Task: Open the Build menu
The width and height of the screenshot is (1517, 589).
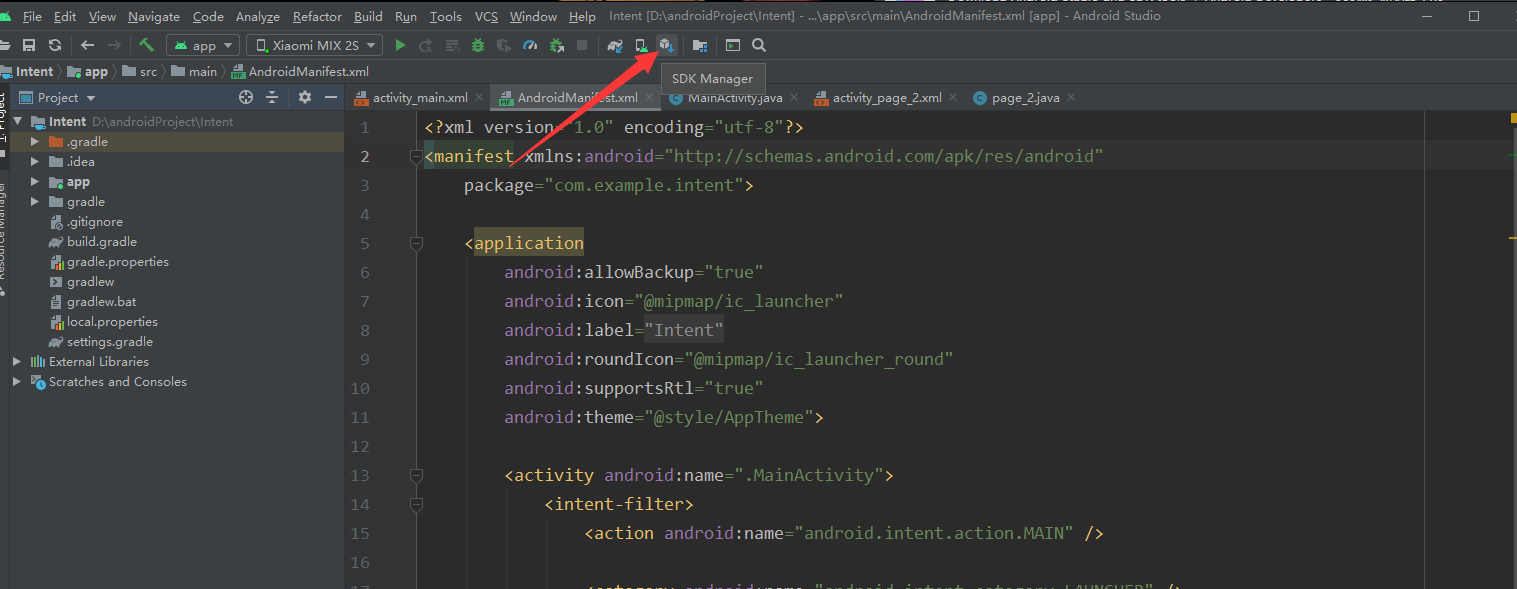Action: [368, 16]
